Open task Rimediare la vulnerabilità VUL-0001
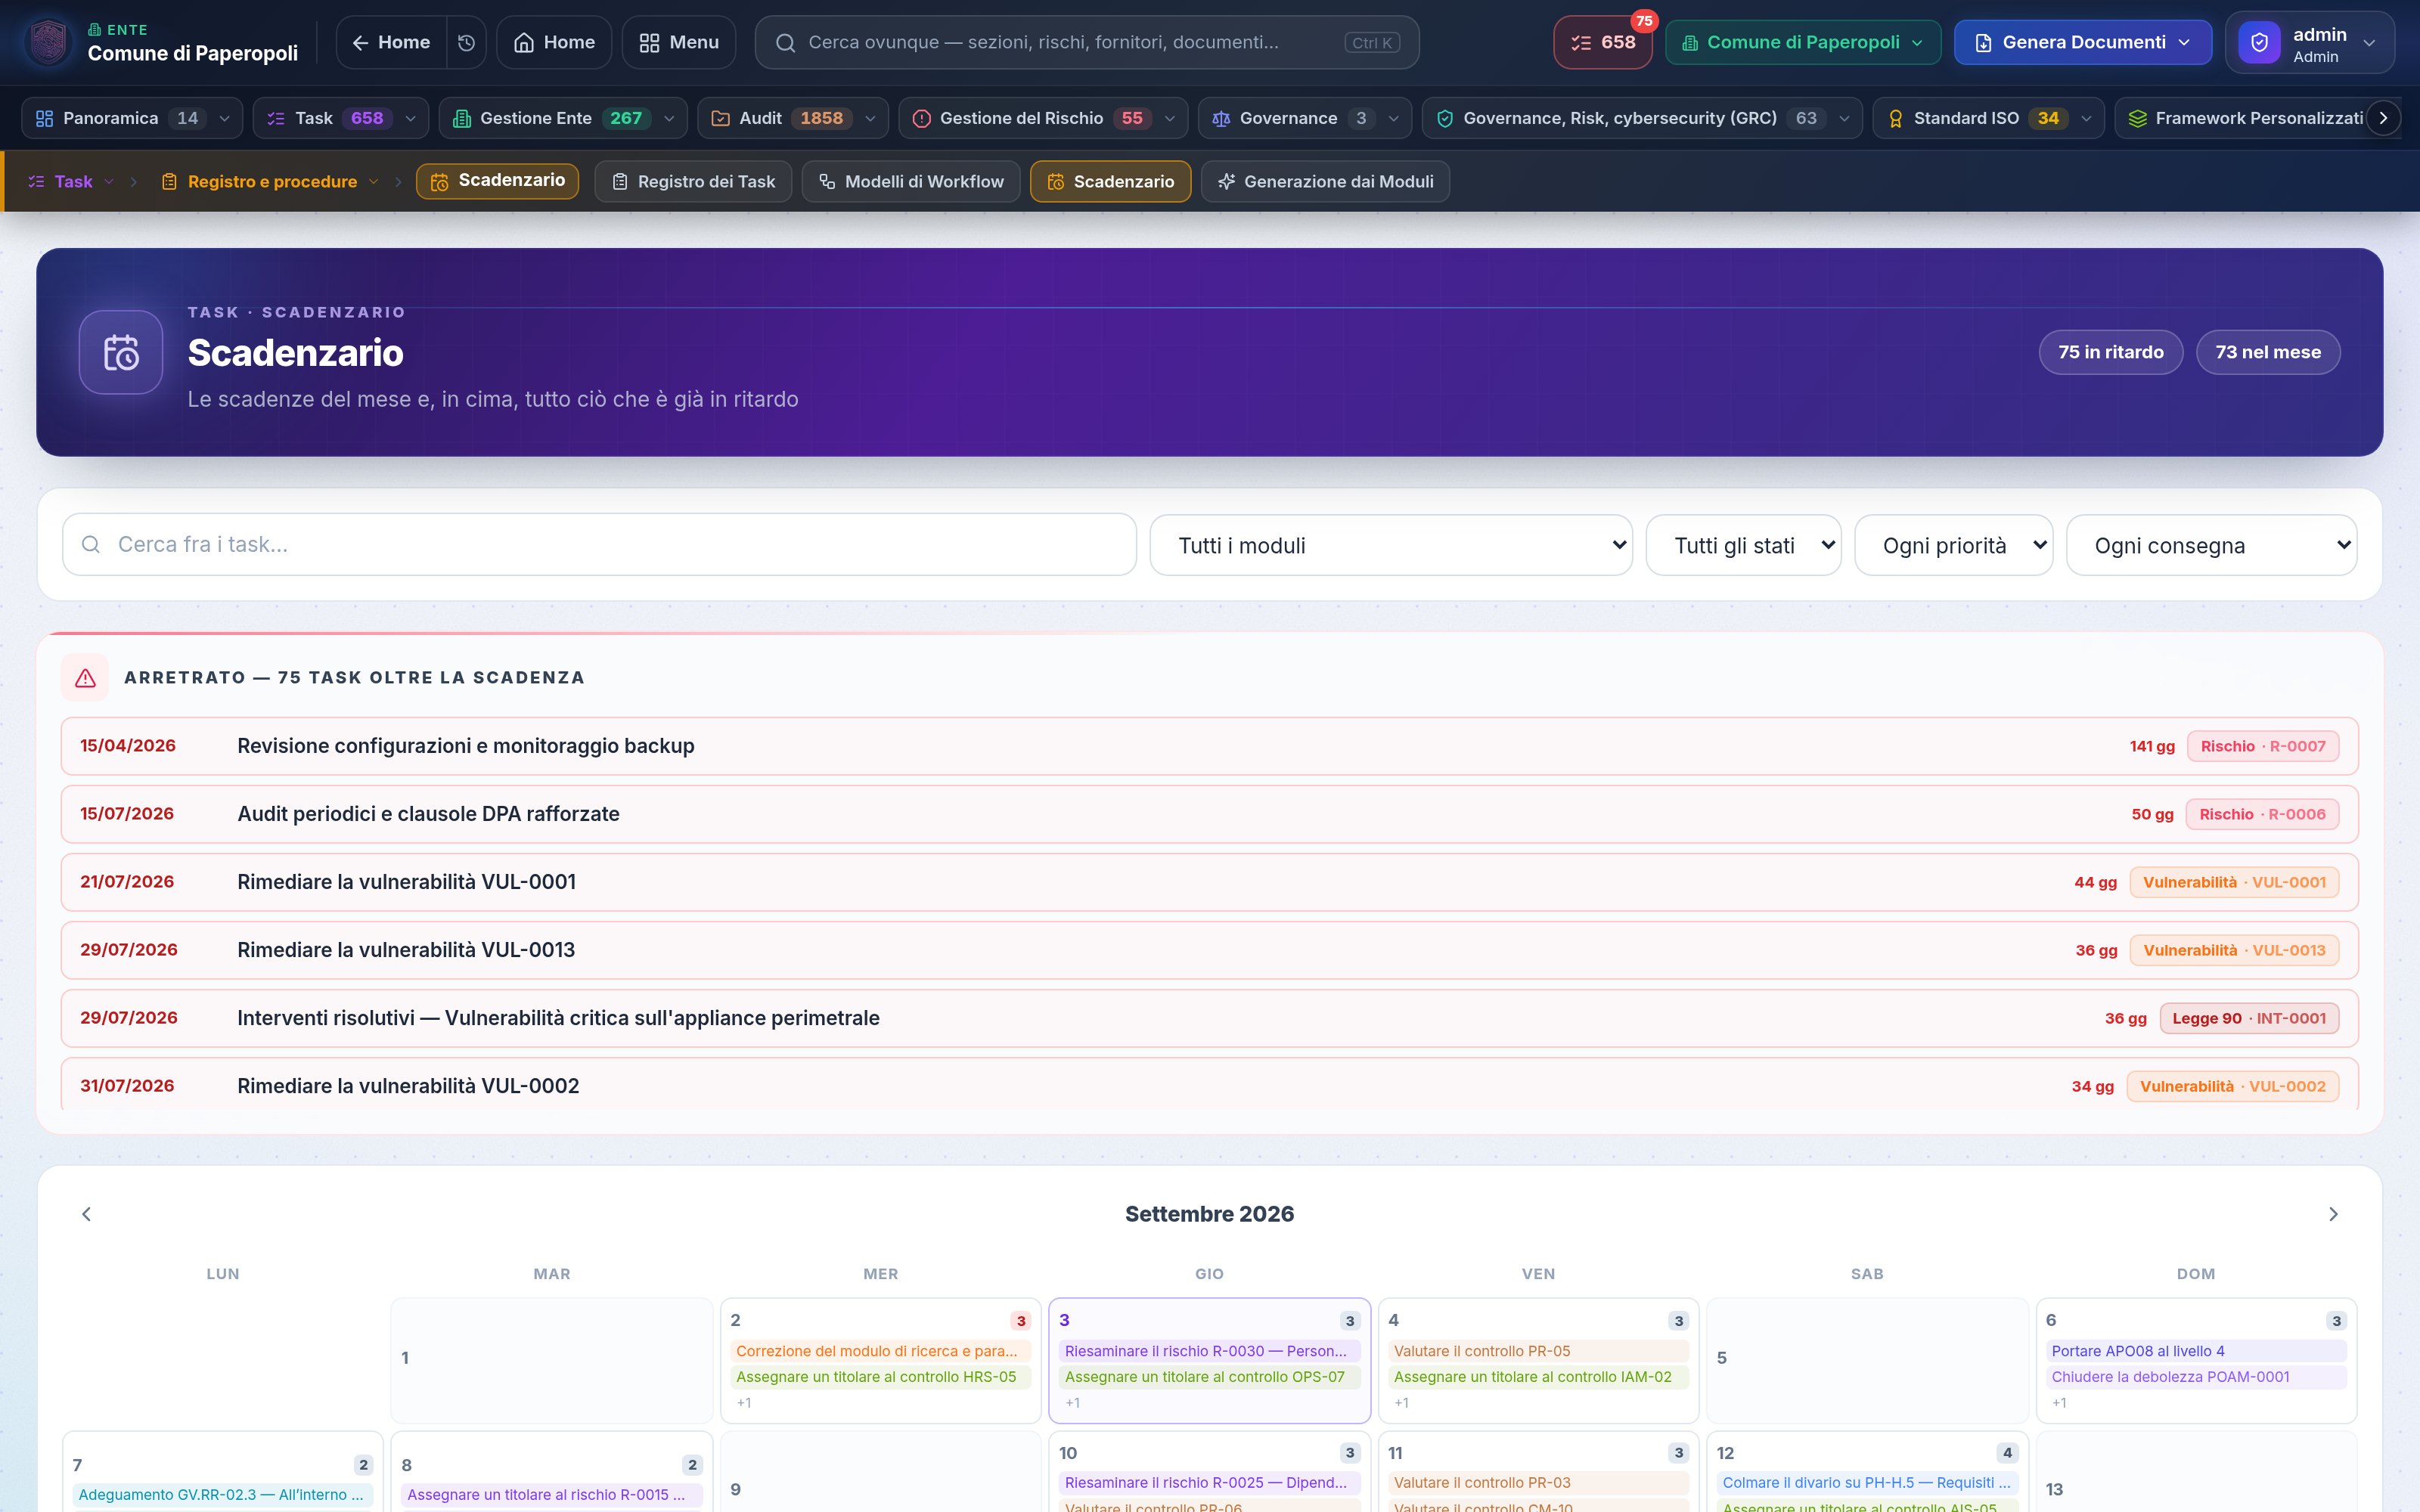This screenshot has width=2420, height=1512. [1209, 882]
